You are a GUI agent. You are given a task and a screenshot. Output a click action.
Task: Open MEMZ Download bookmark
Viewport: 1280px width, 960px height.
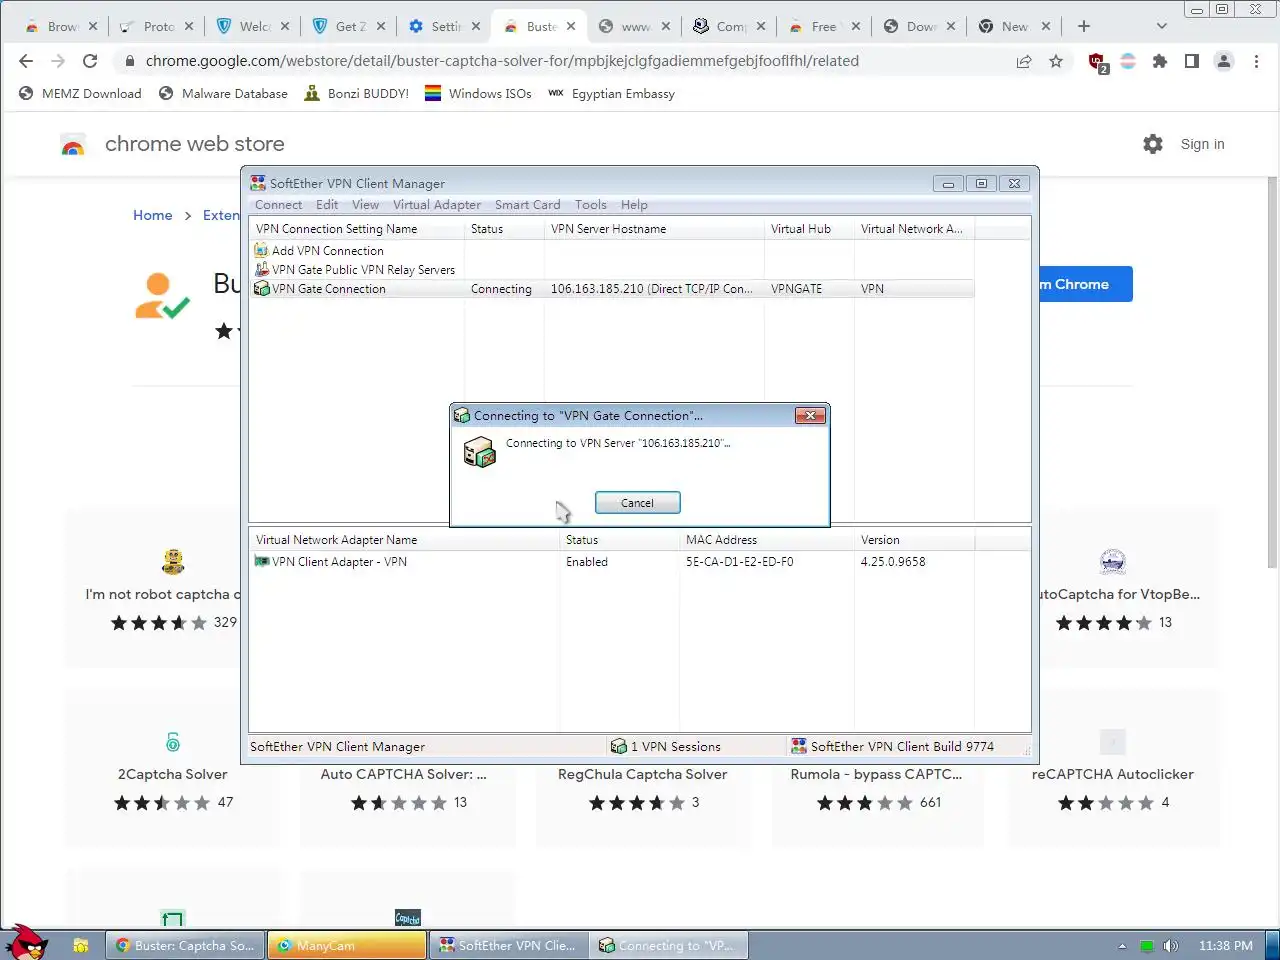point(80,94)
